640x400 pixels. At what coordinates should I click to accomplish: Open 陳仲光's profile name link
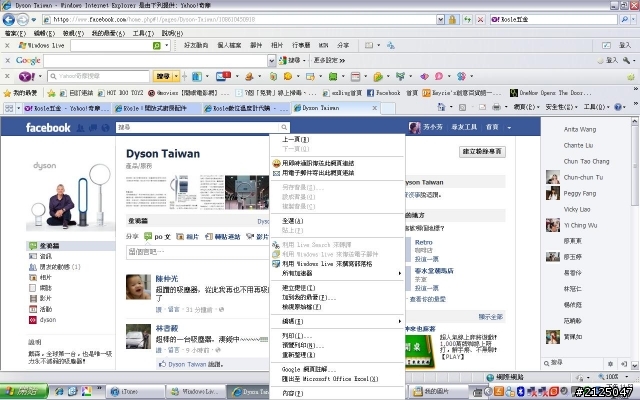click(x=167, y=279)
